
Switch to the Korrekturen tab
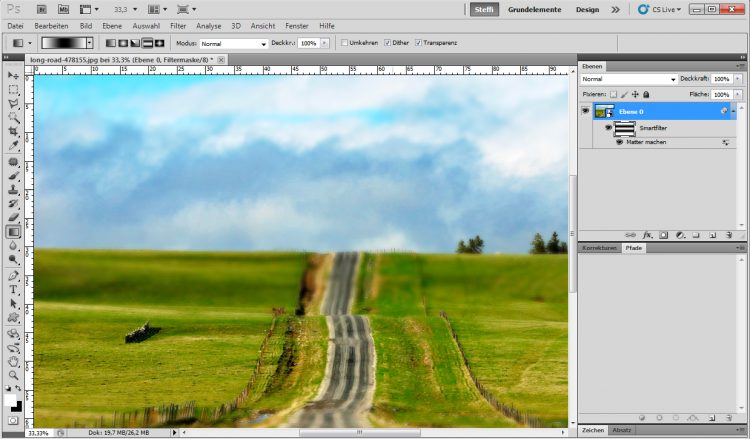(600, 248)
